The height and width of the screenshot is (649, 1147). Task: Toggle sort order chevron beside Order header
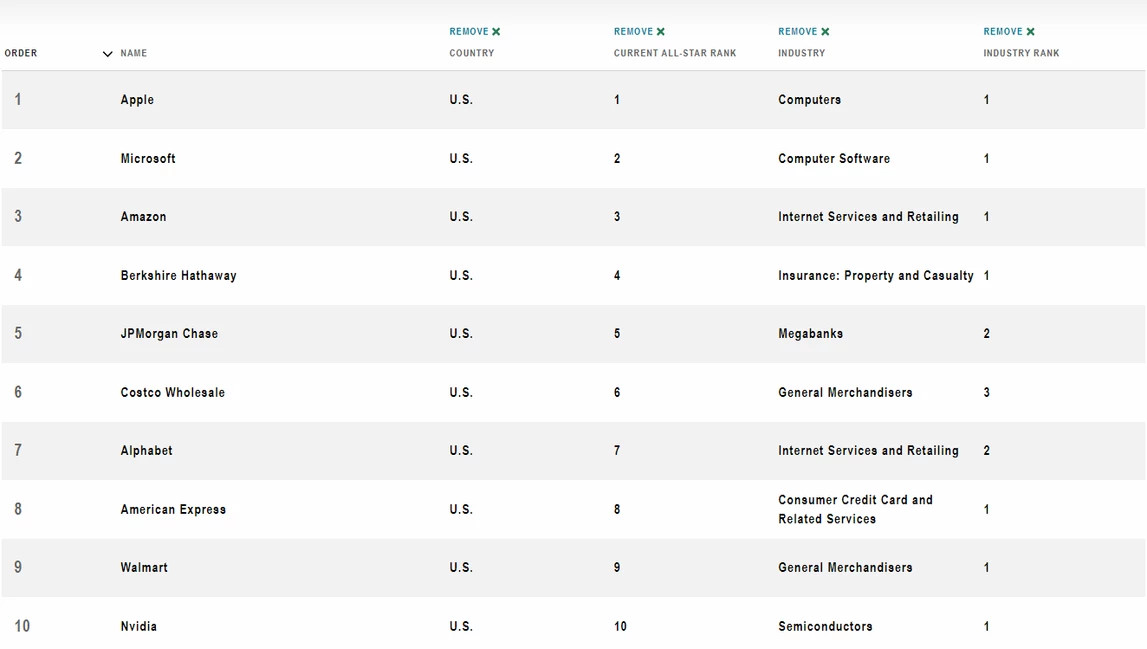[108, 53]
